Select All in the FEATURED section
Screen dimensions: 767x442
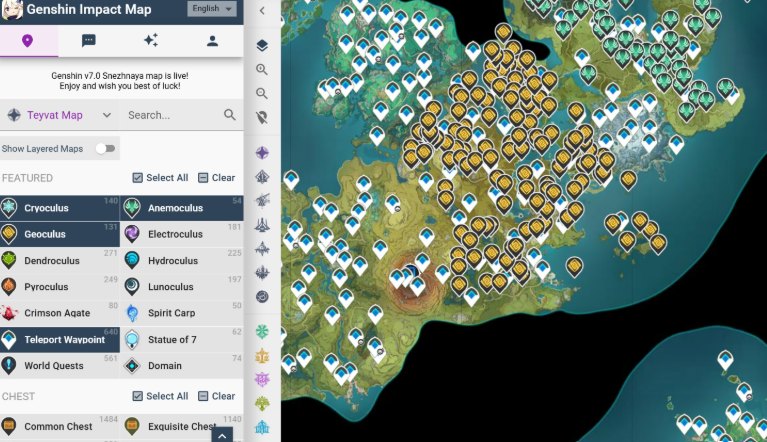click(x=160, y=178)
